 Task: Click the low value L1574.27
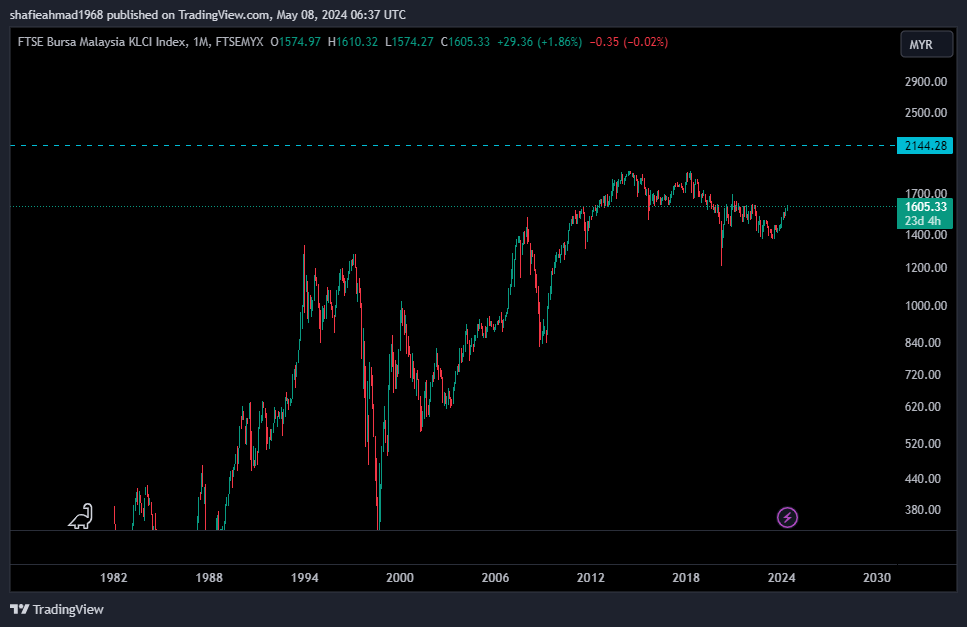(x=409, y=42)
